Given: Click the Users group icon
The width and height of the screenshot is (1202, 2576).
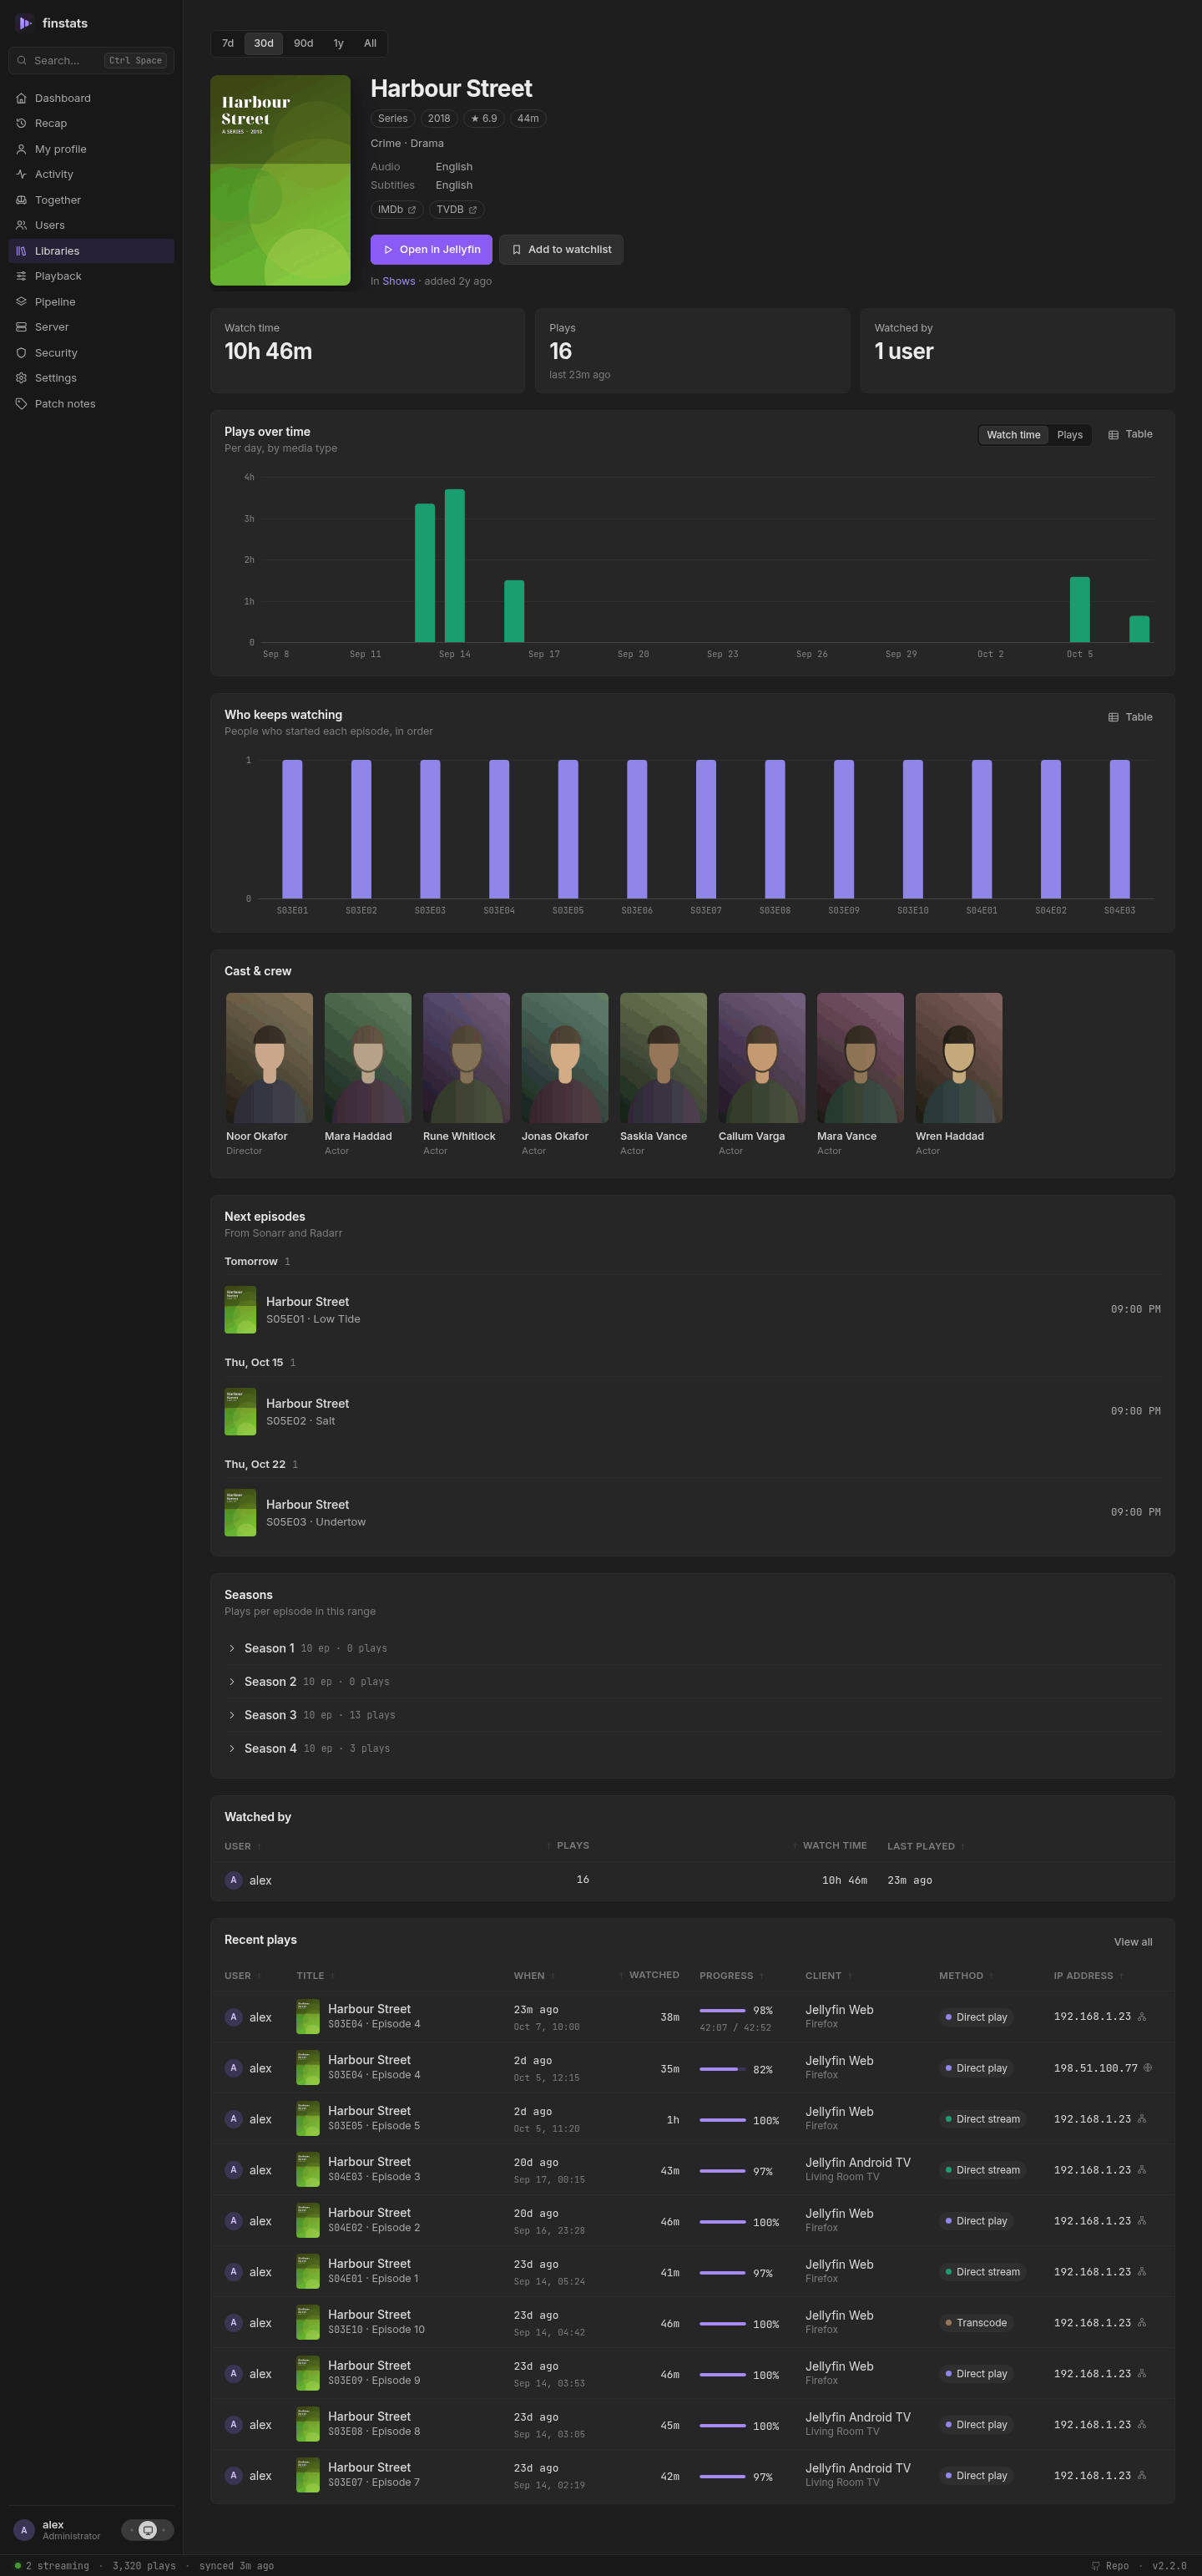Looking at the screenshot, I should point(21,225).
